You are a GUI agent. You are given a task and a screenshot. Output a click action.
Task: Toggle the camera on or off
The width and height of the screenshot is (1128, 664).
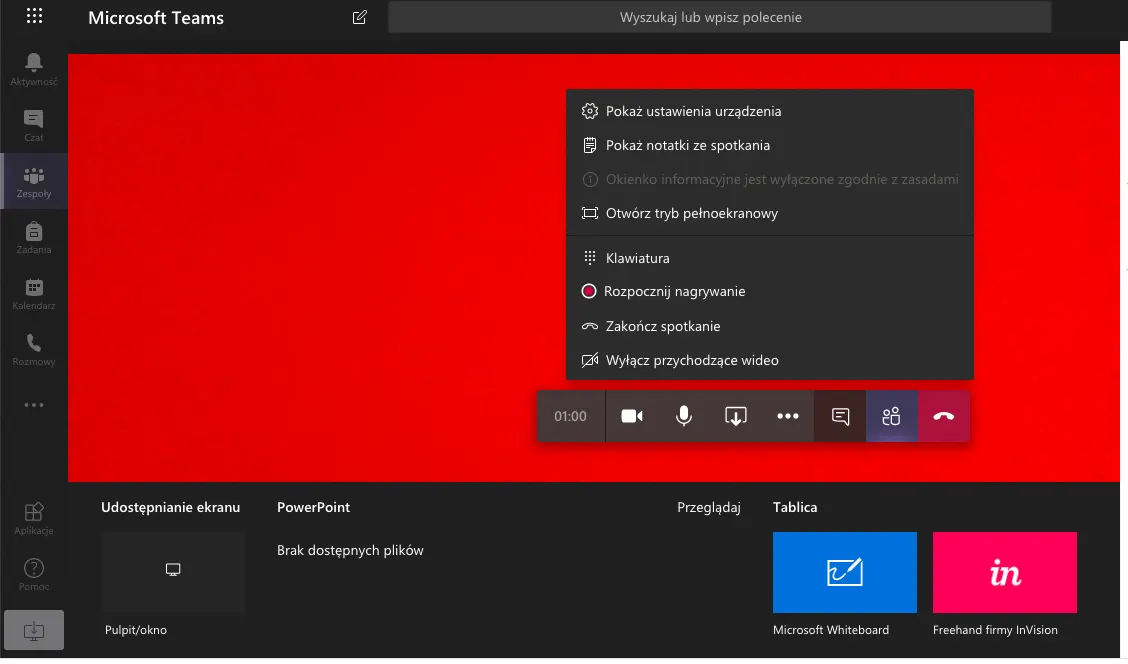pos(632,416)
